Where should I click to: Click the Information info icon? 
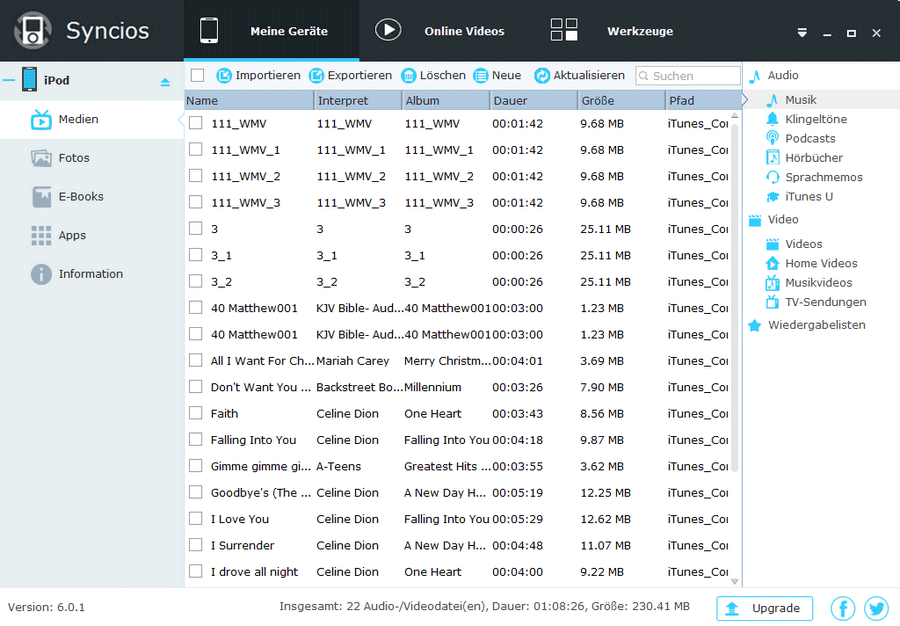[x=41, y=274]
